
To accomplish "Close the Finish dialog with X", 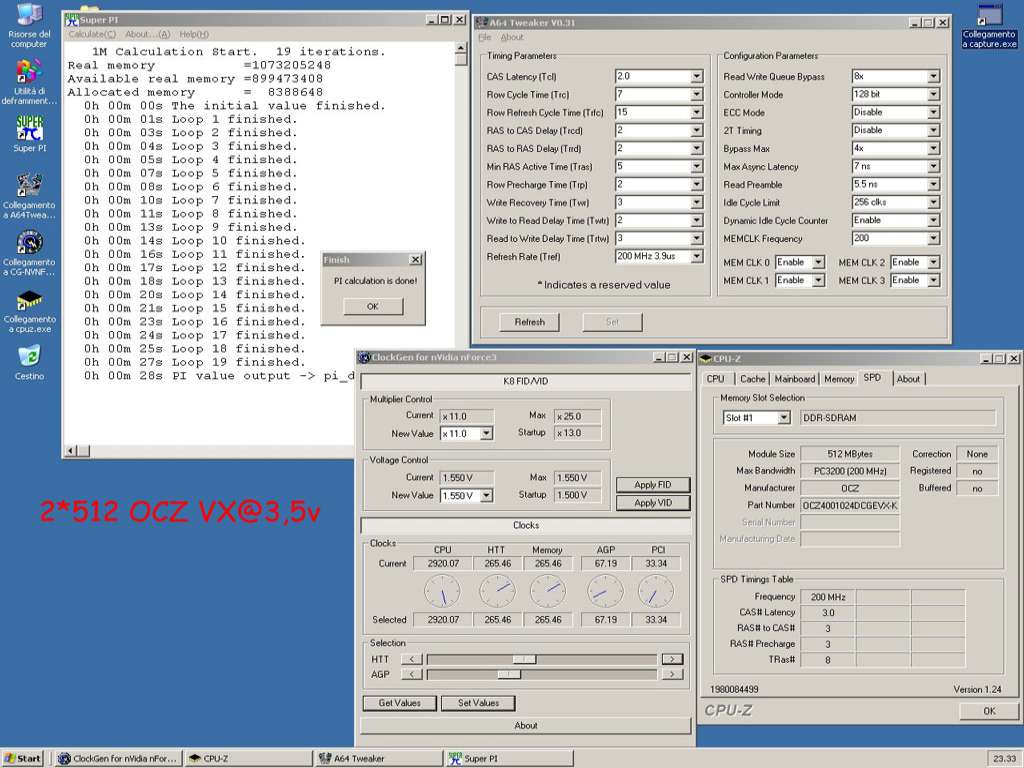I will click(415, 260).
